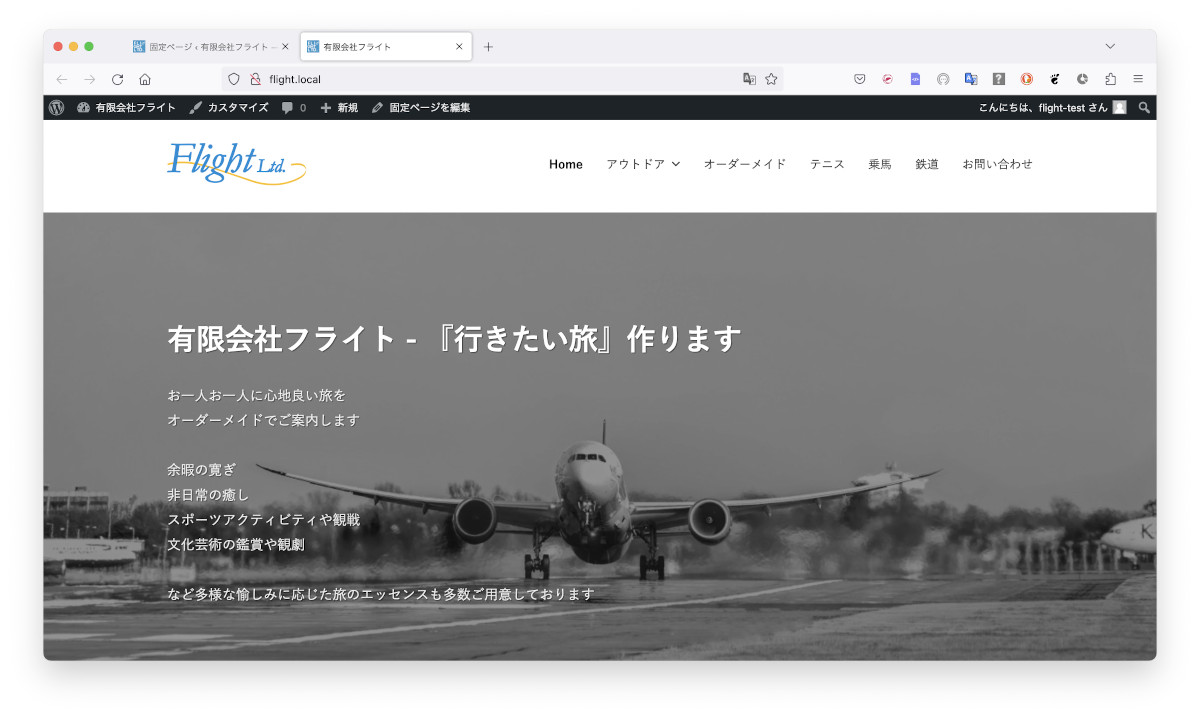This screenshot has height=718, width=1200.
Task: Open the Home menu item
Action: [x=566, y=164]
